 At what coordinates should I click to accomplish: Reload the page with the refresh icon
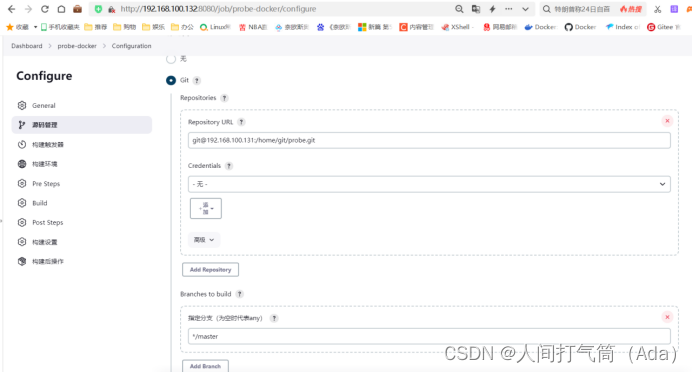point(45,9)
